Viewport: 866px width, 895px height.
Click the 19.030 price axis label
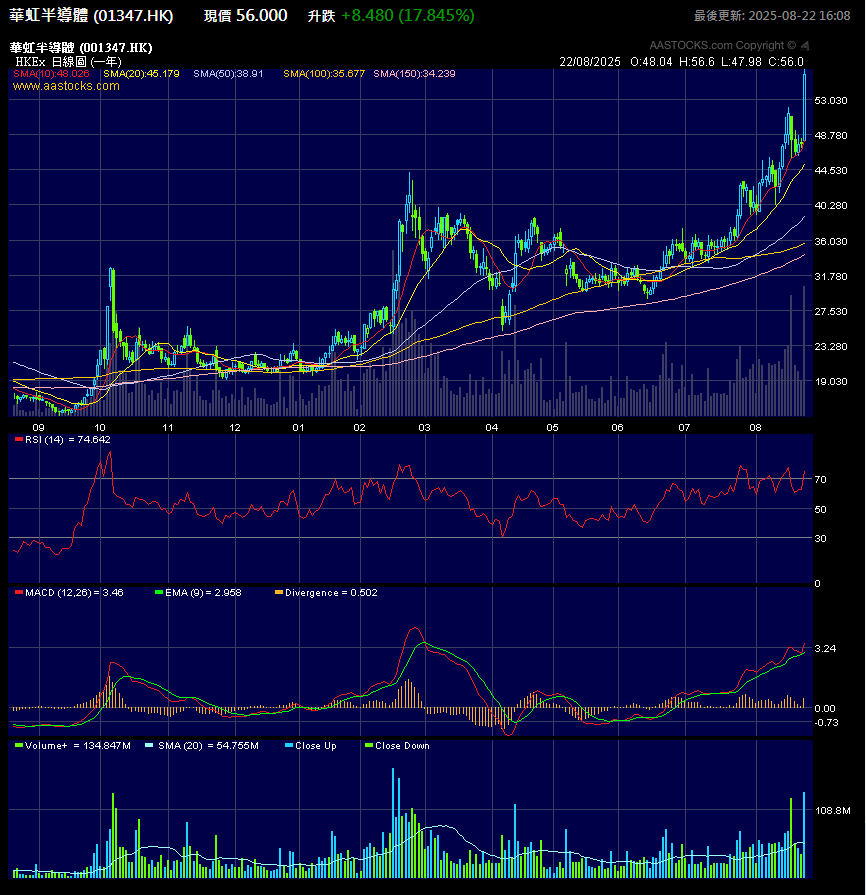[831, 381]
